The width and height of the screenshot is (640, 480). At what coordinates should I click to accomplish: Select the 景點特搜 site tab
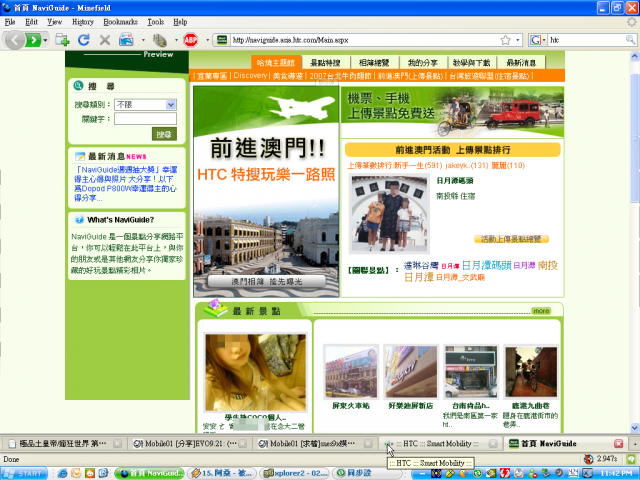(326, 62)
